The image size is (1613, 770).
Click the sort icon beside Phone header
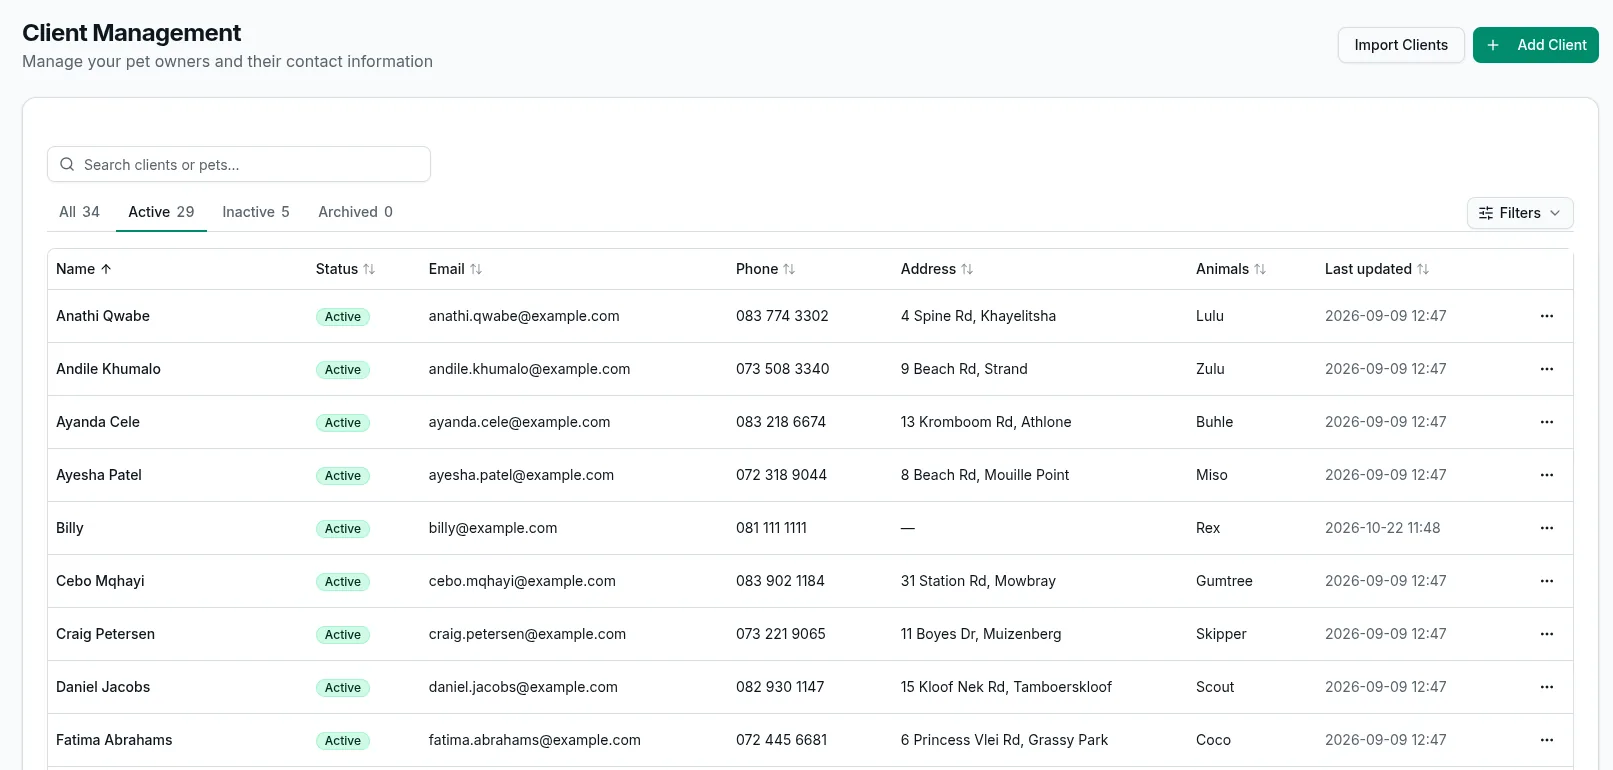(x=789, y=269)
